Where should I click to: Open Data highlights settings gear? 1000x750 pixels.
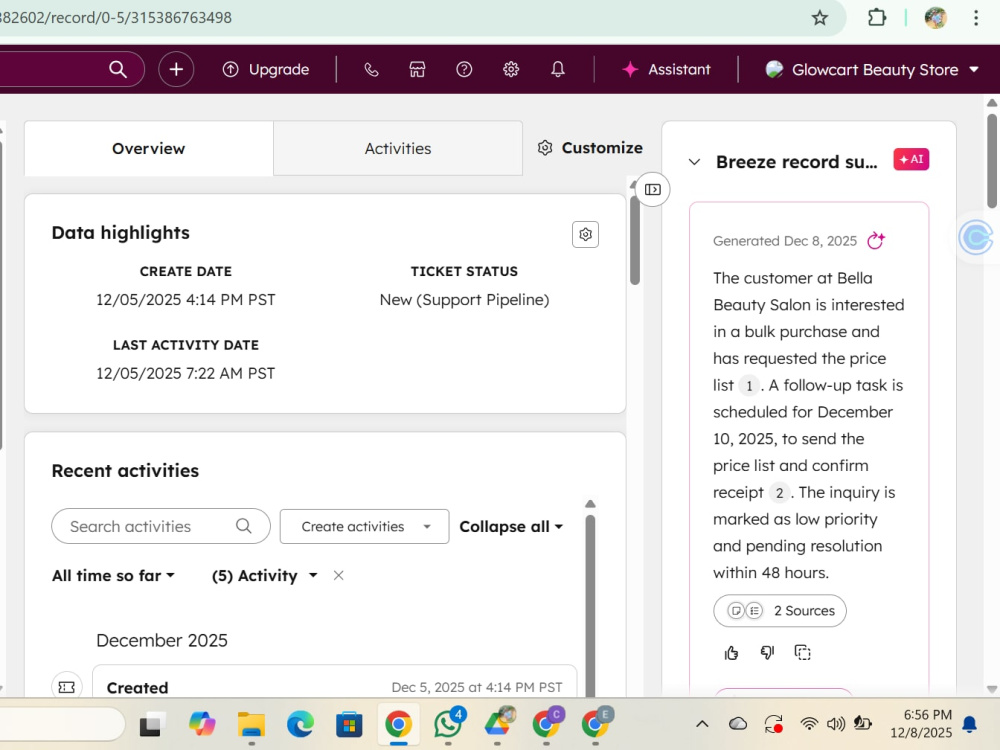coord(585,235)
